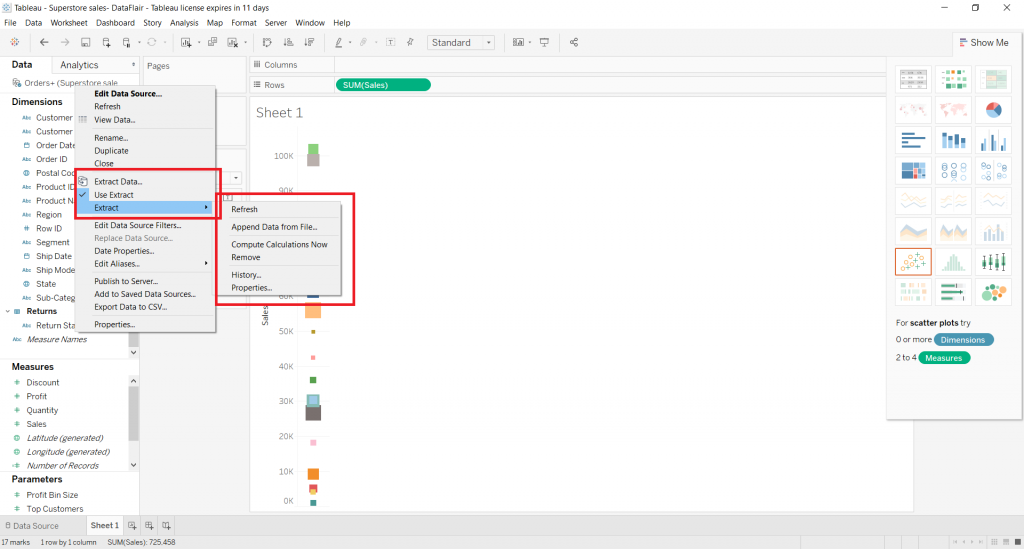
Task: Switch to the Data Source tab
Action: click(x=32, y=525)
